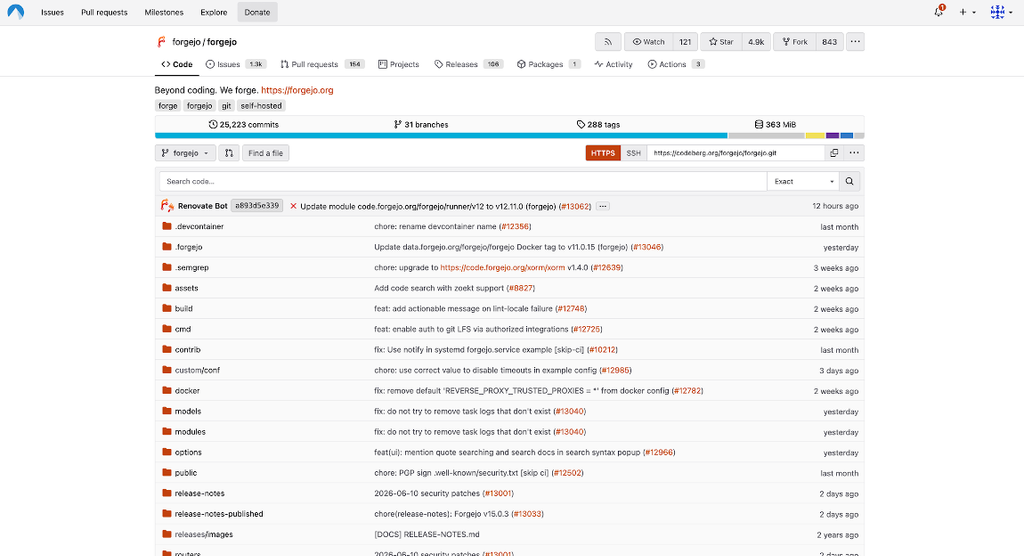Screen dimensions: 1024x556
Task: Open the 25,223 commits history
Action: (244, 124)
